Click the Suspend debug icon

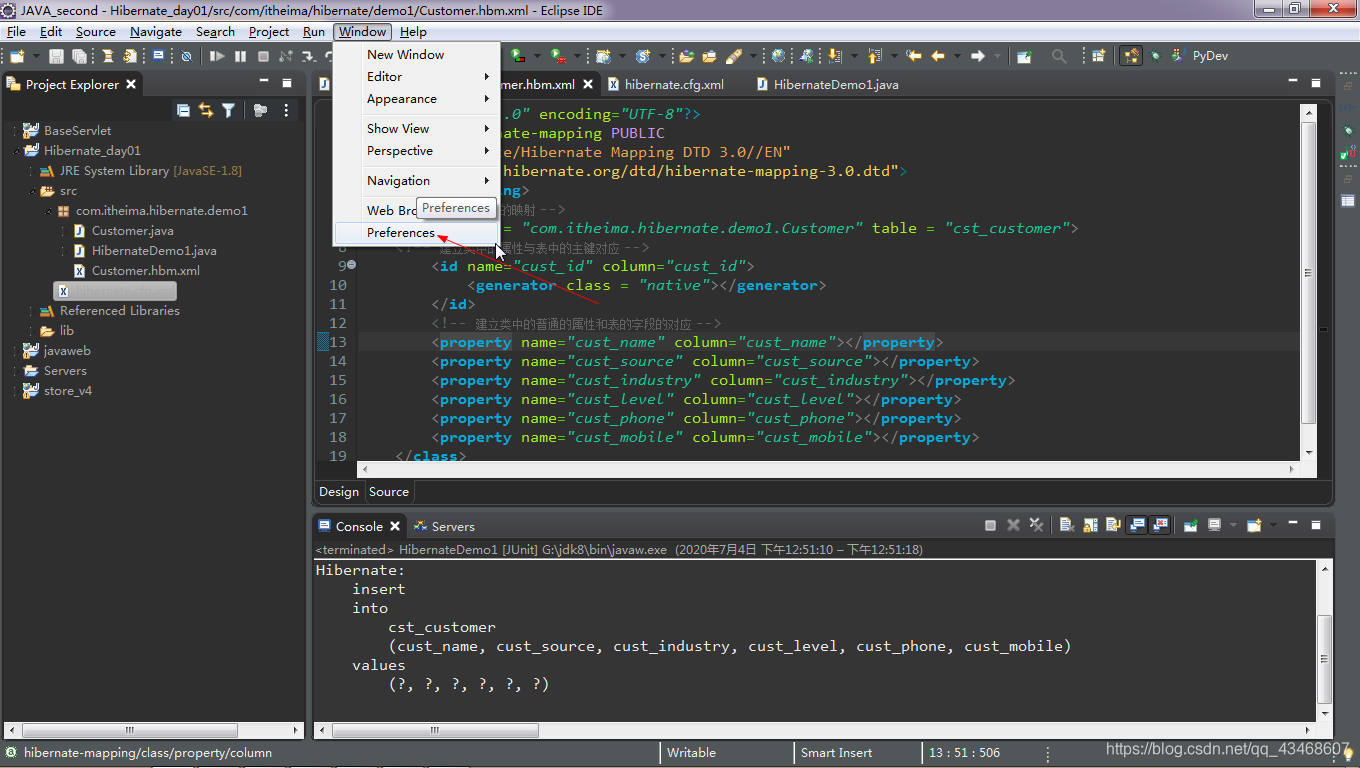click(240, 56)
